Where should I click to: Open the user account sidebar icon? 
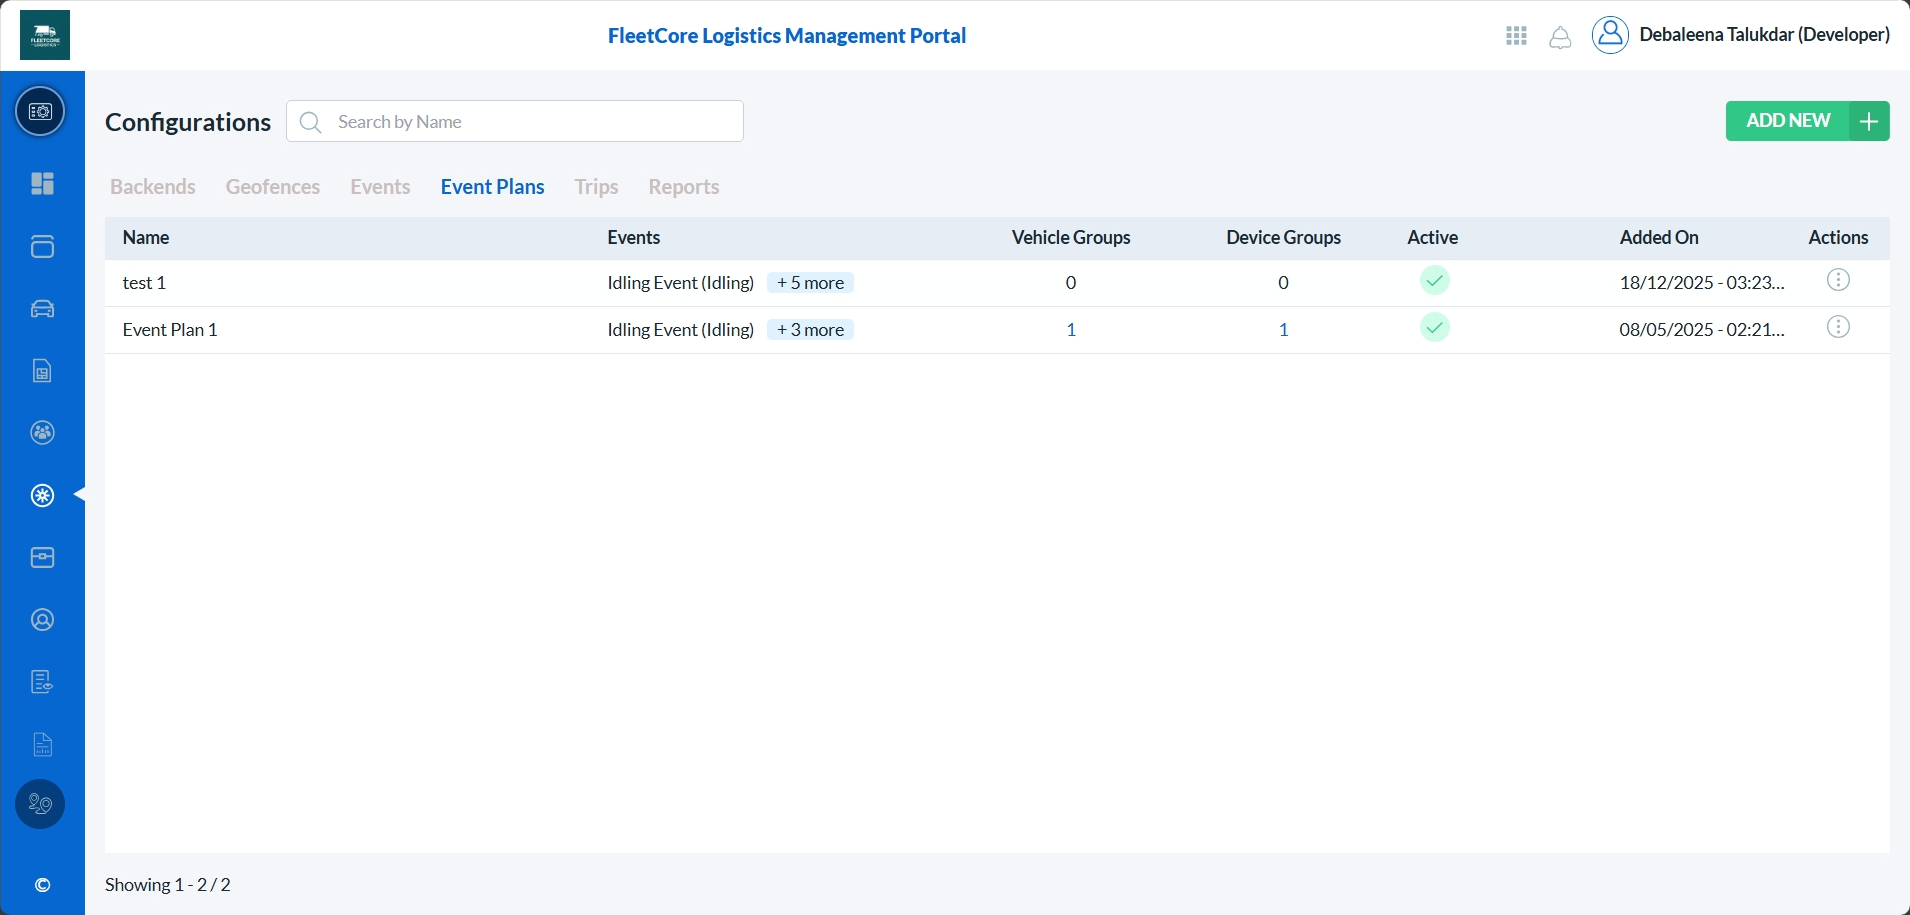click(x=42, y=620)
